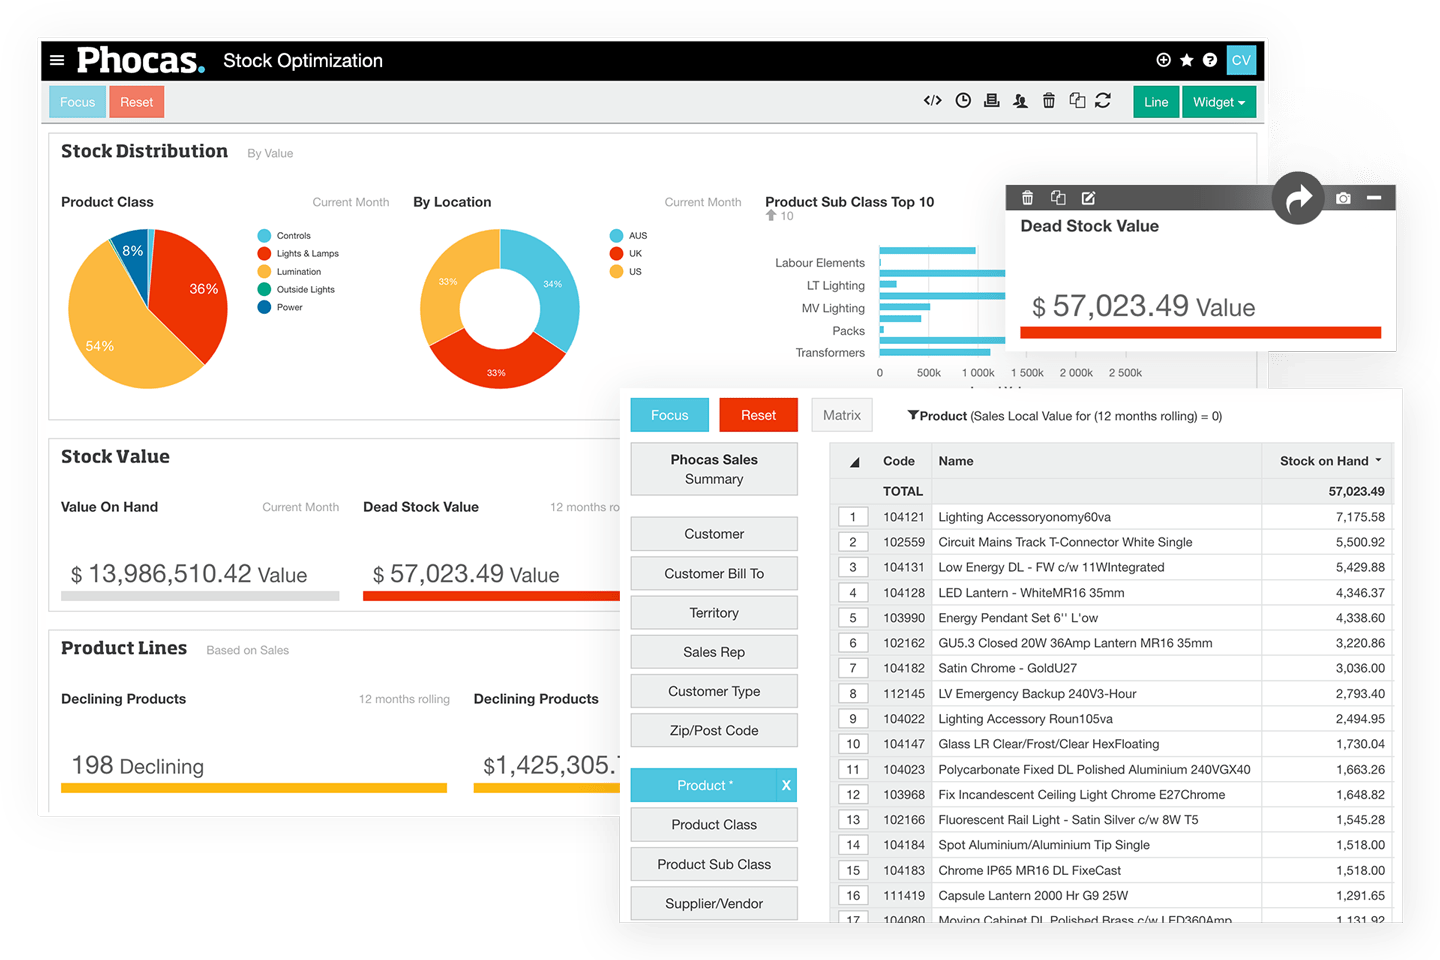Select the print icon in toolbar
Screen dimensions: 1440x960
click(991, 100)
